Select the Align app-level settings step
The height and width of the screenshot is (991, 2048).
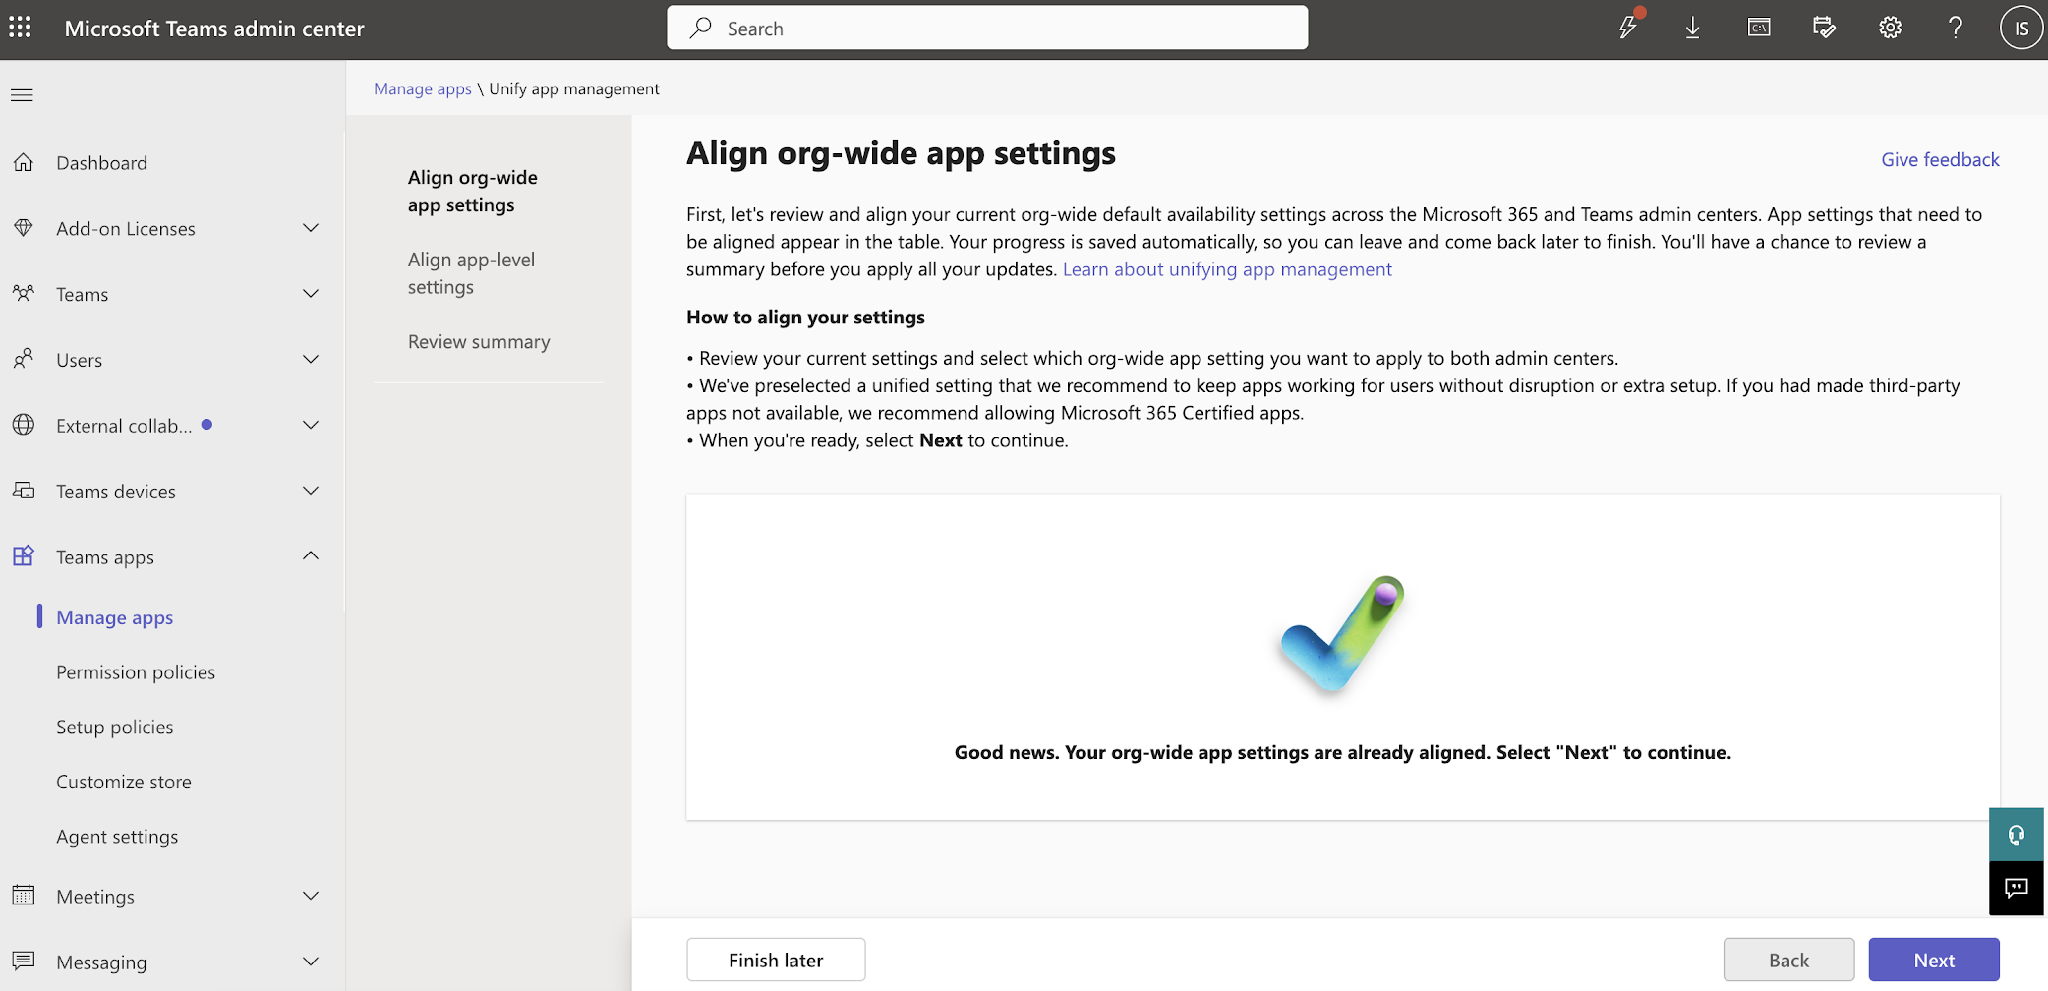pos(472,273)
